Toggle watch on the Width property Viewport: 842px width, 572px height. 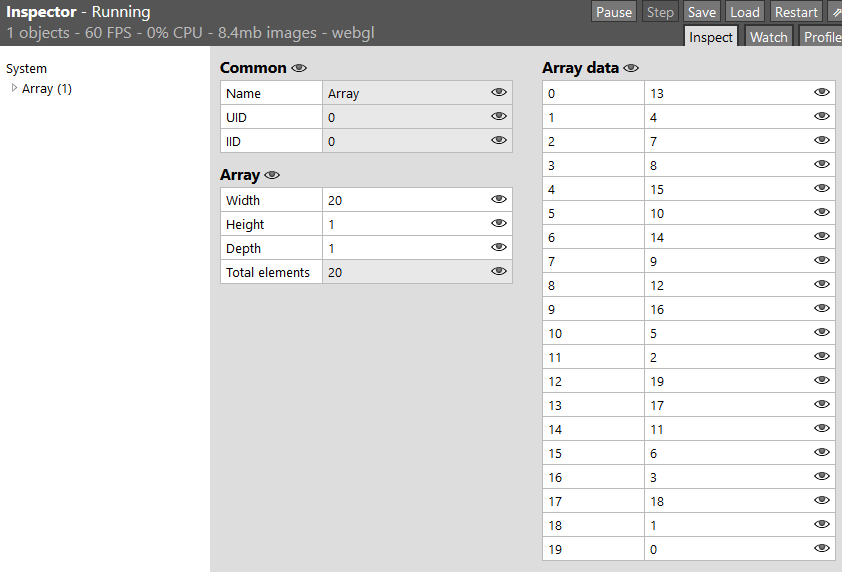click(499, 200)
